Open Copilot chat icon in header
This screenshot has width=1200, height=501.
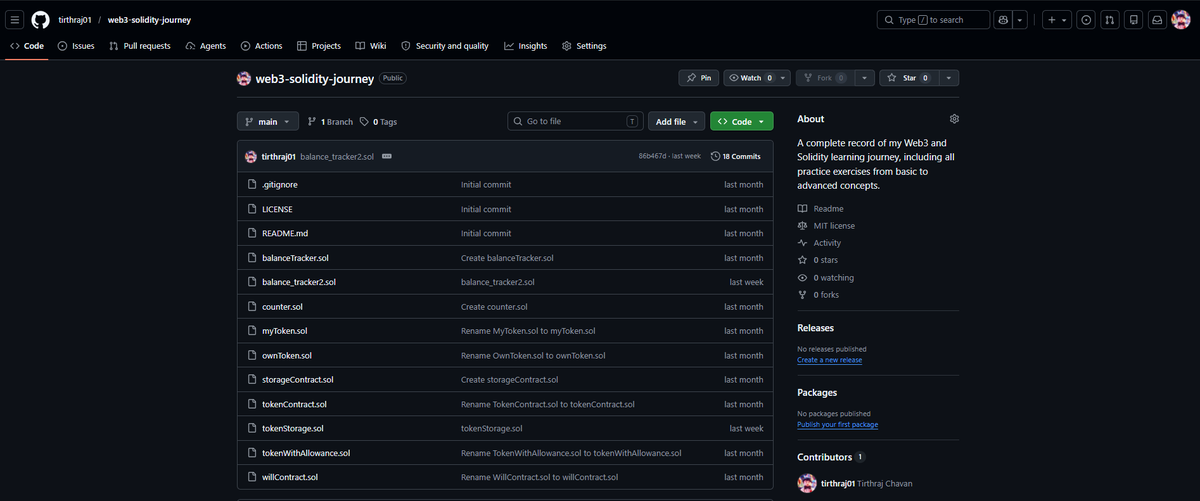tap(1001, 20)
